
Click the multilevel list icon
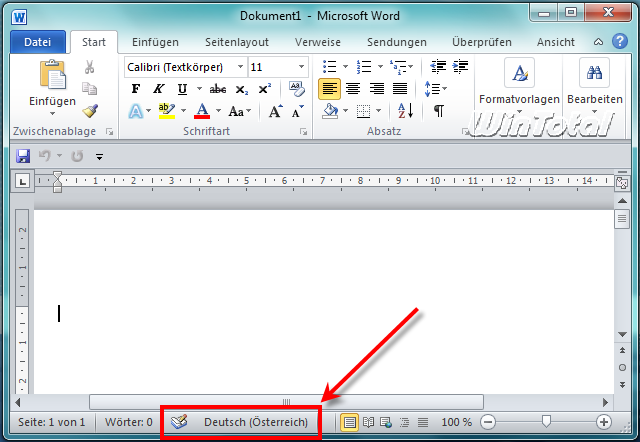point(398,67)
